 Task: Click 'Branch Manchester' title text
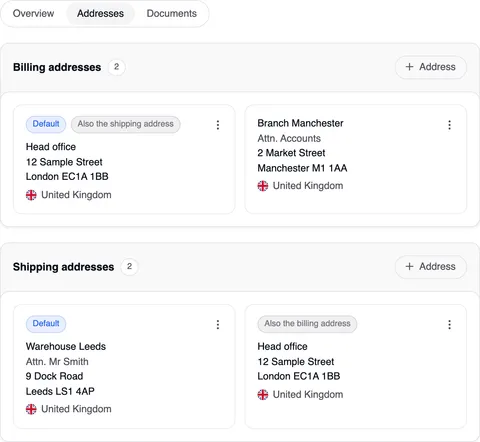300,123
